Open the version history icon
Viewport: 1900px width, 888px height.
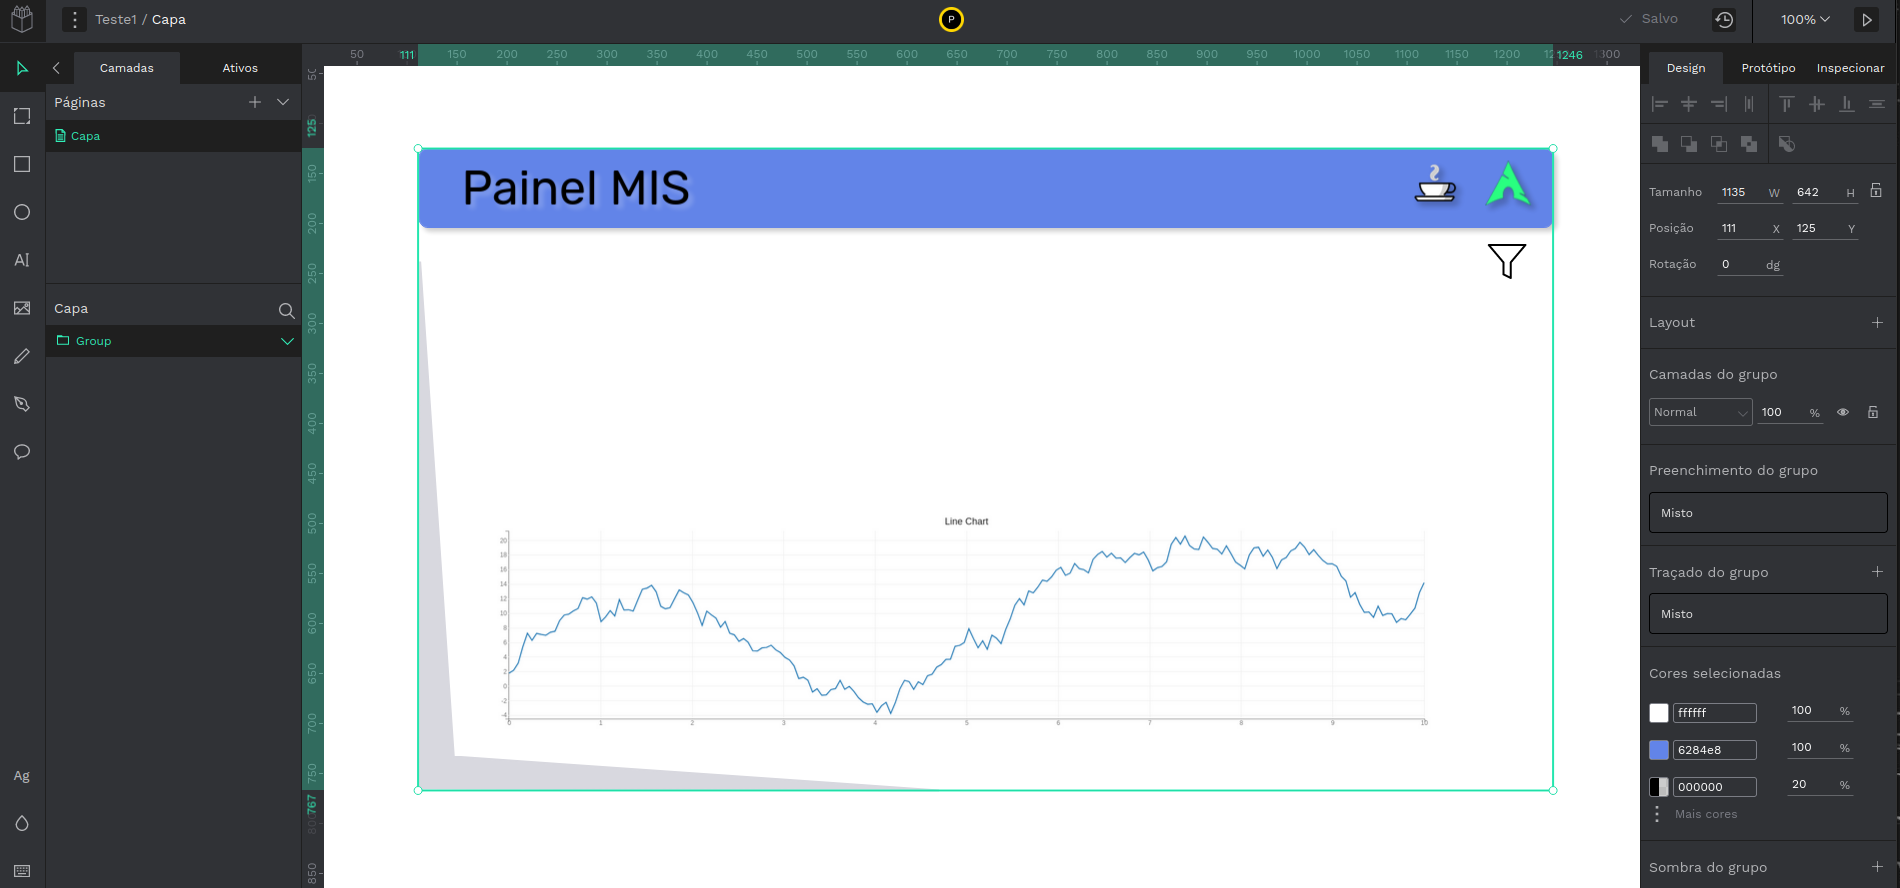pyautogui.click(x=1724, y=20)
